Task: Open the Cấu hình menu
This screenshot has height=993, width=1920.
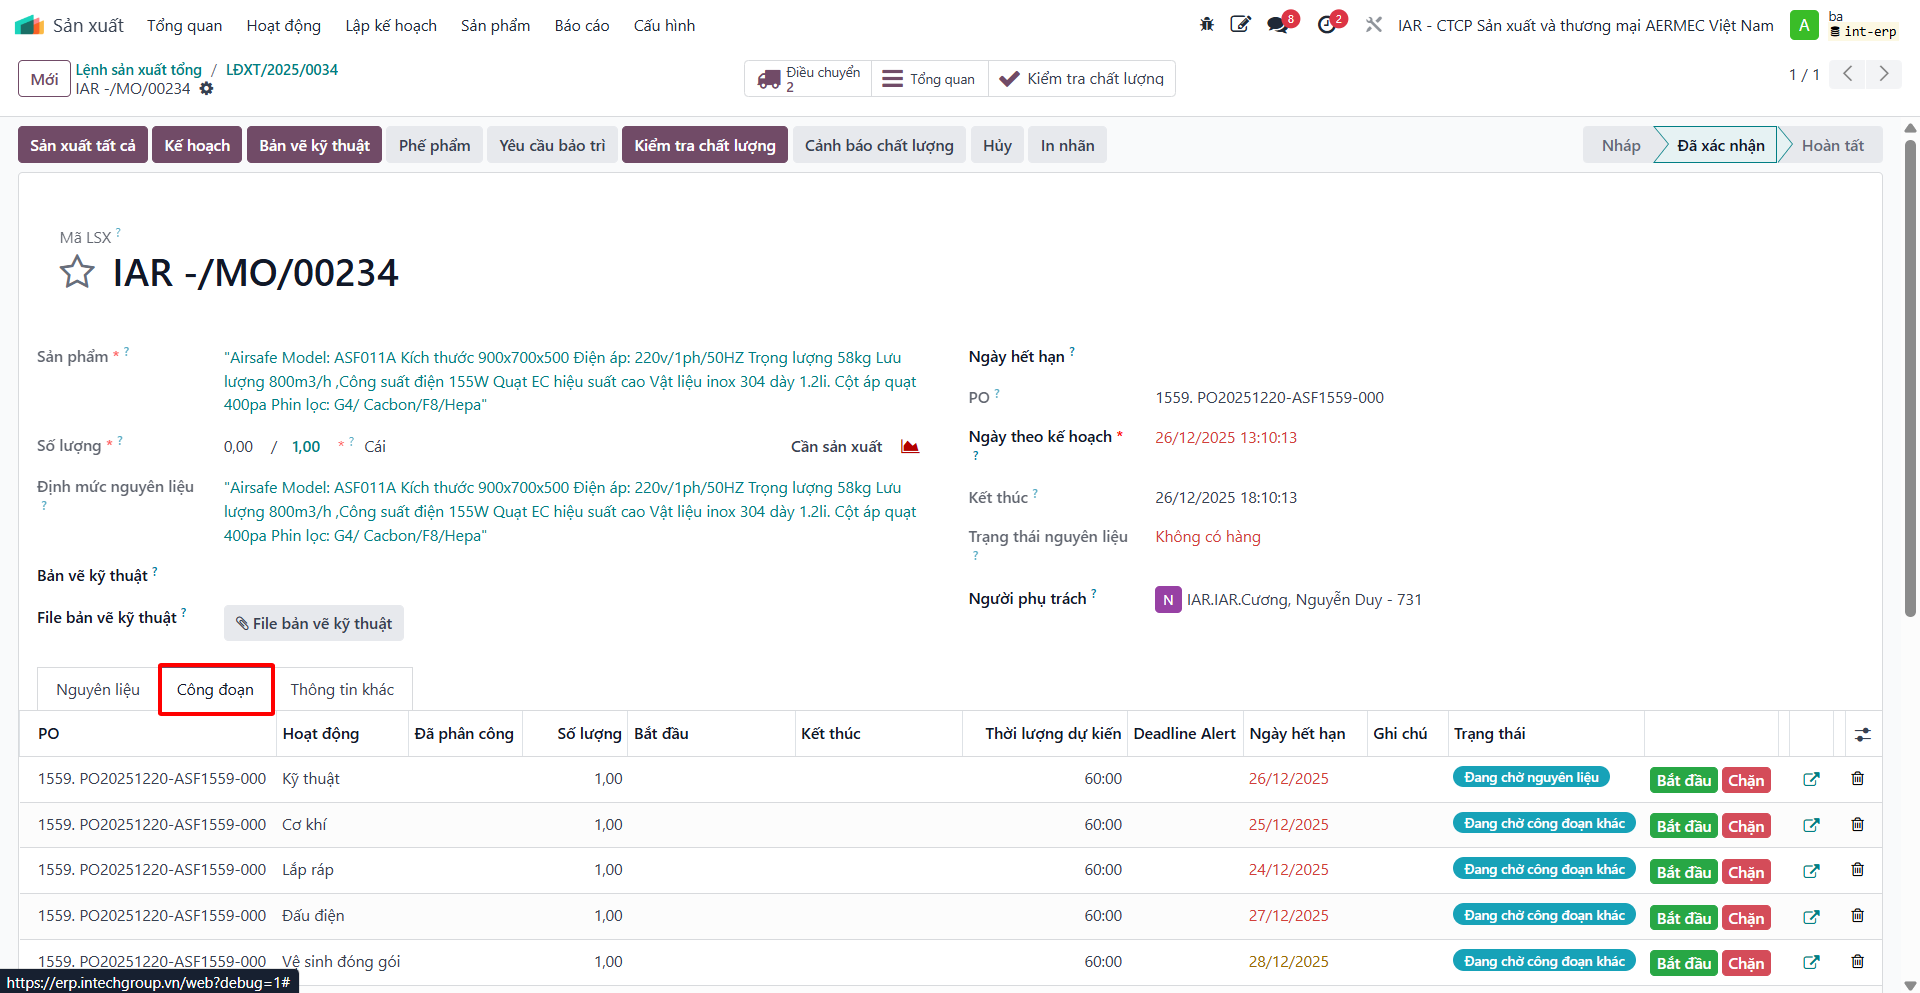Action: coord(664,25)
